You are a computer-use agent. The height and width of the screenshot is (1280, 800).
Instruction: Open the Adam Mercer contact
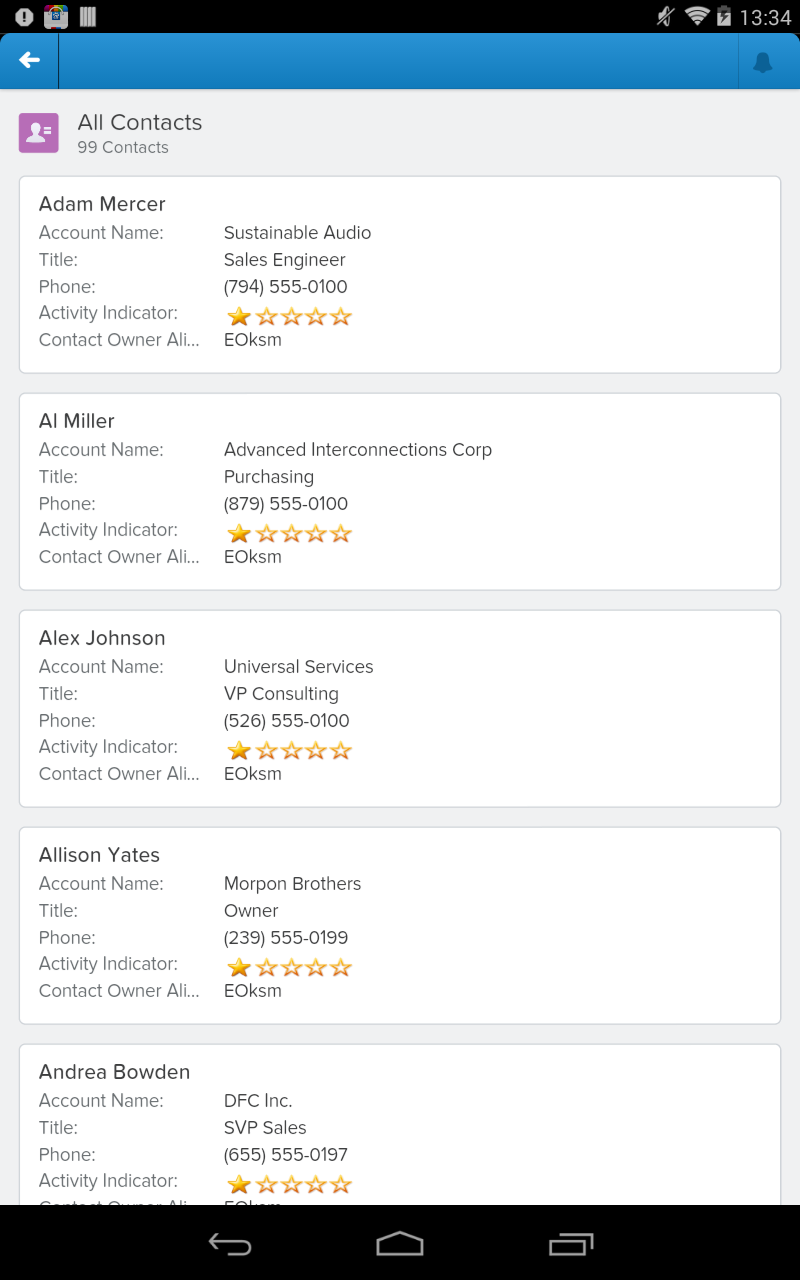[x=102, y=204]
